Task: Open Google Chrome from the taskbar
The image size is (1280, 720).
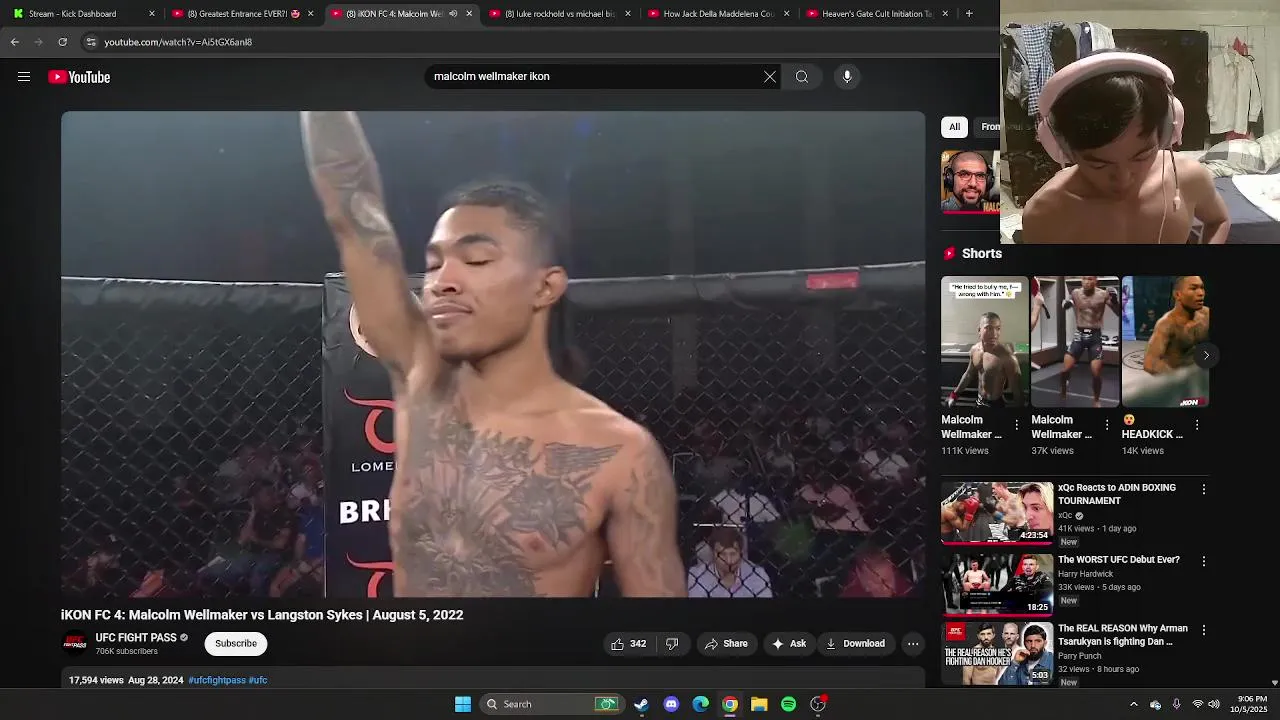Action: pos(730,704)
